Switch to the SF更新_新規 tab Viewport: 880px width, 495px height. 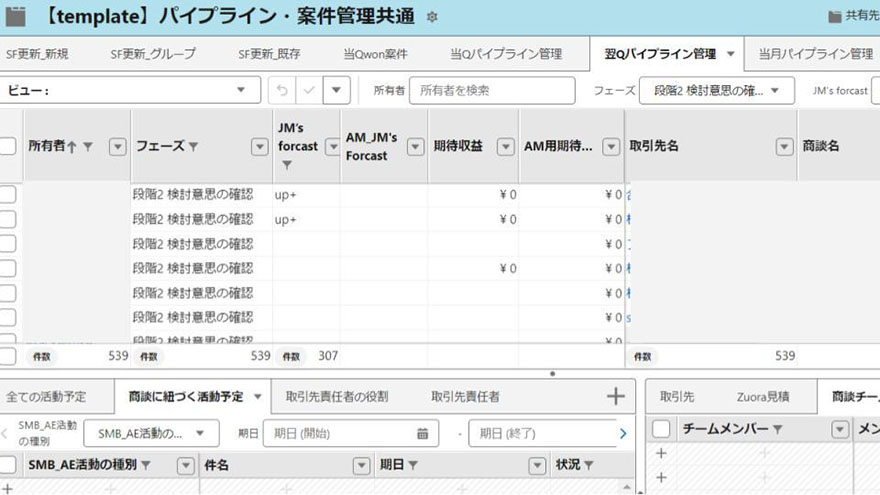click(37, 54)
